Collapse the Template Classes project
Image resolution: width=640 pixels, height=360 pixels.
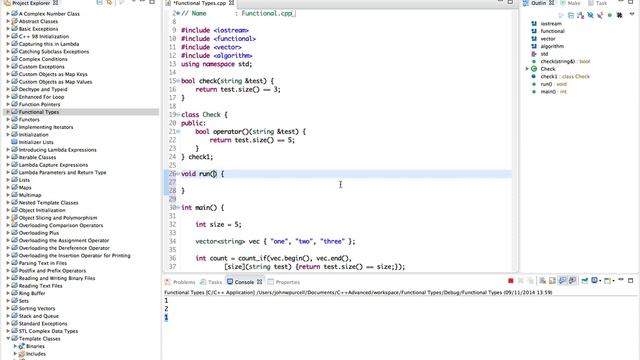(8, 339)
